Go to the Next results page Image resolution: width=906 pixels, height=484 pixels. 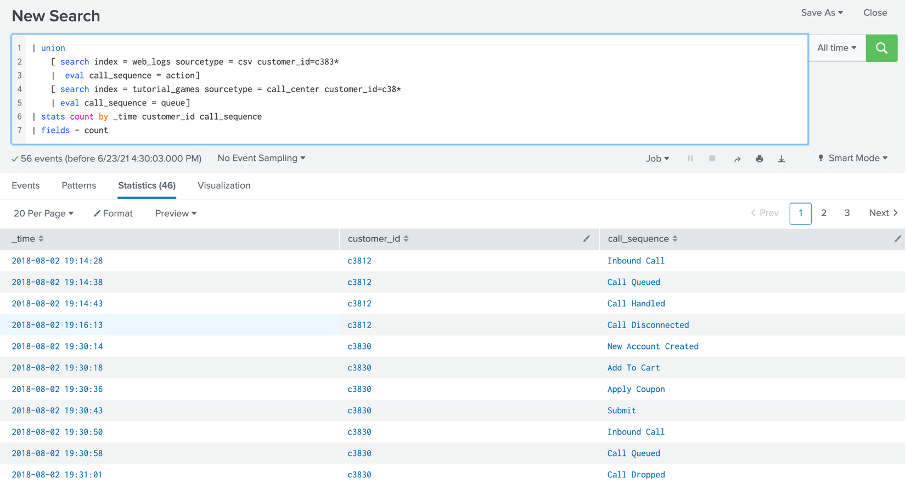coord(883,213)
